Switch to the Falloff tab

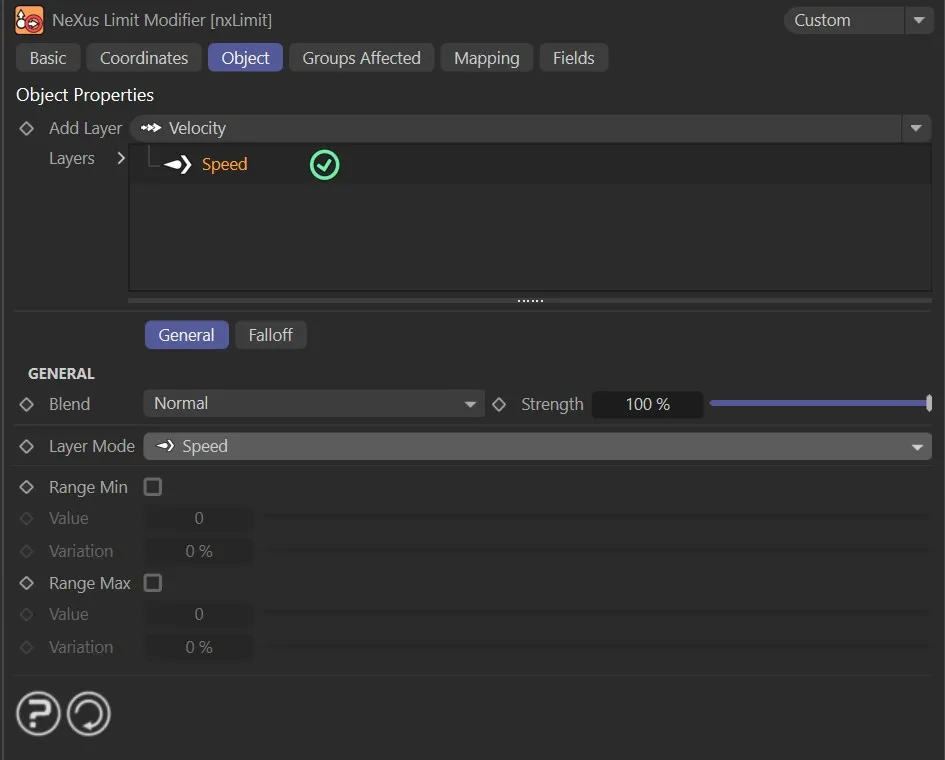coord(270,335)
